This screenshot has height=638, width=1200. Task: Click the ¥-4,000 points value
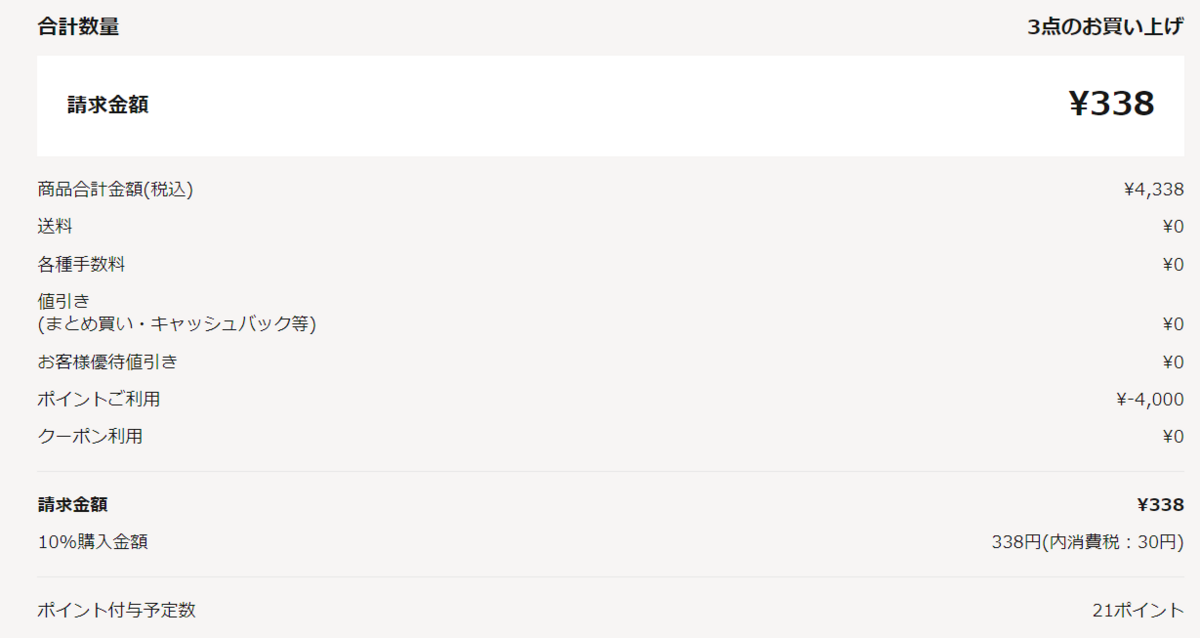pyautogui.click(x=1150, y=399)
